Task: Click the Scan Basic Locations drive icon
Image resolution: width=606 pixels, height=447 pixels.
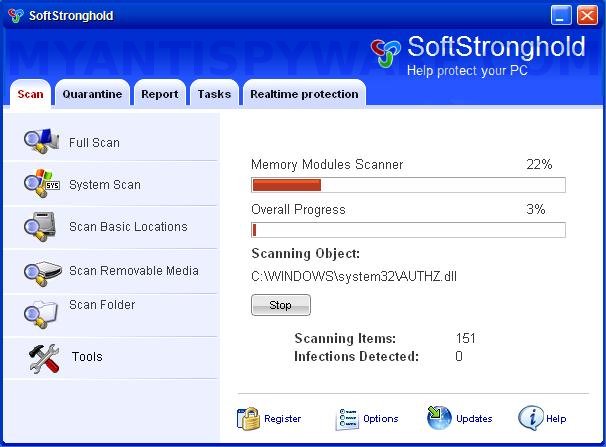Action: 40,227
